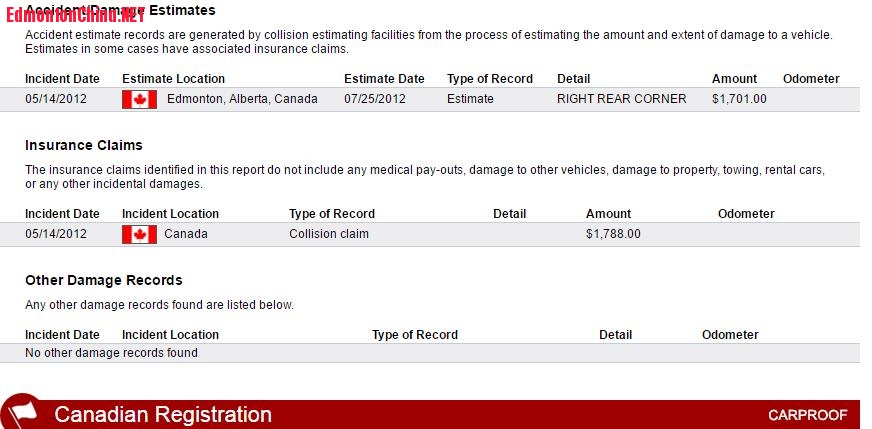Select the Edmonton, Alberta, Canada location text
Screen dimensions: 872x429
click(242, 99)
